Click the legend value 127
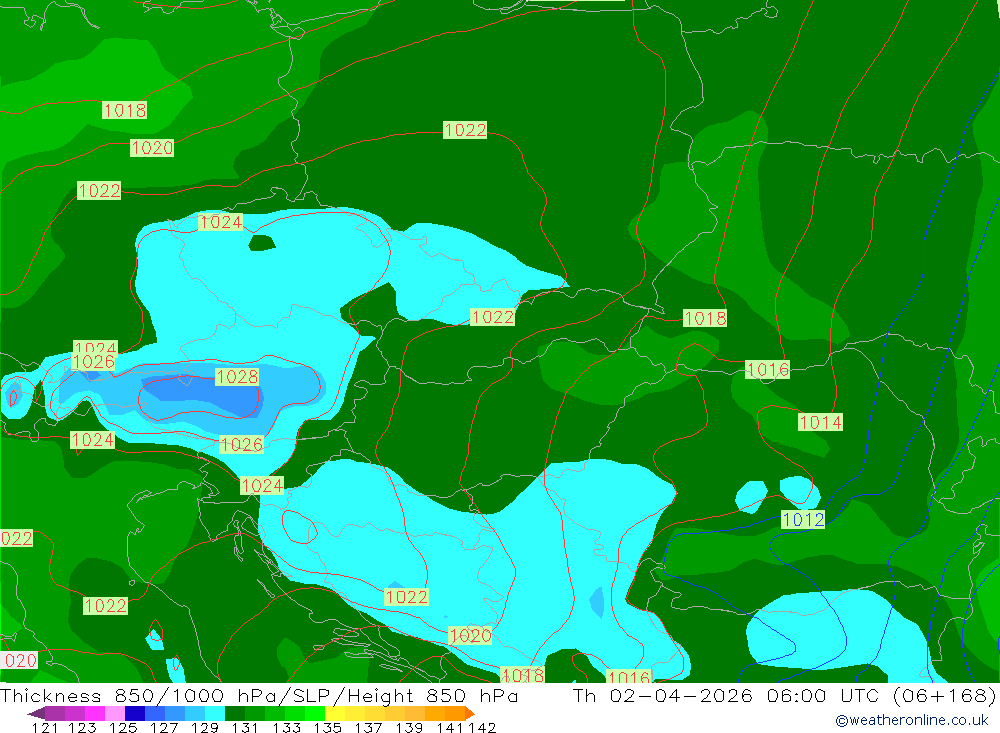Image resolution: width=1000 pixels, height=733 pixels. [164, 727]
